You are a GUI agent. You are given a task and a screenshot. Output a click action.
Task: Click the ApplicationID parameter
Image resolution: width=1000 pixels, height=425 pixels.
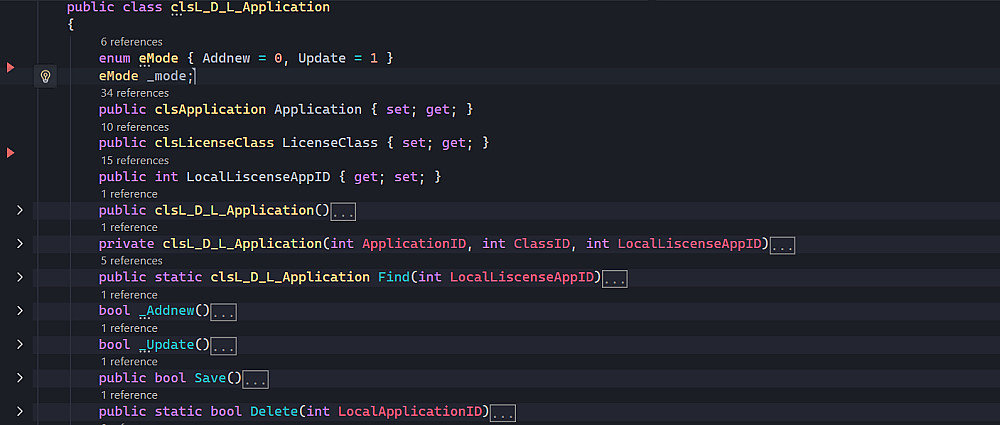[414, 244]
